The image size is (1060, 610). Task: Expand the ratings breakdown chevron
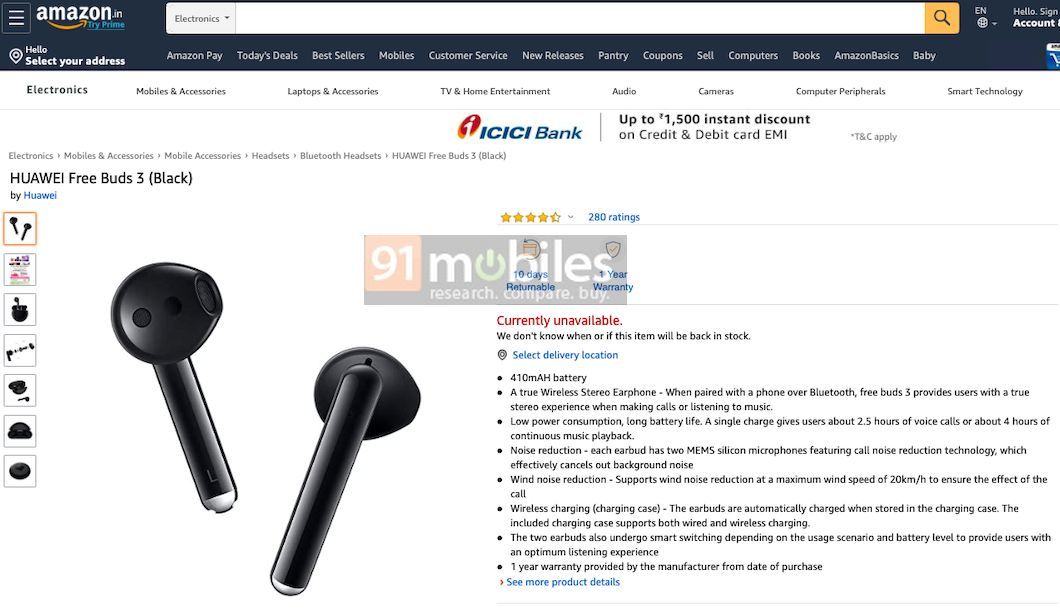pos(571,217)
